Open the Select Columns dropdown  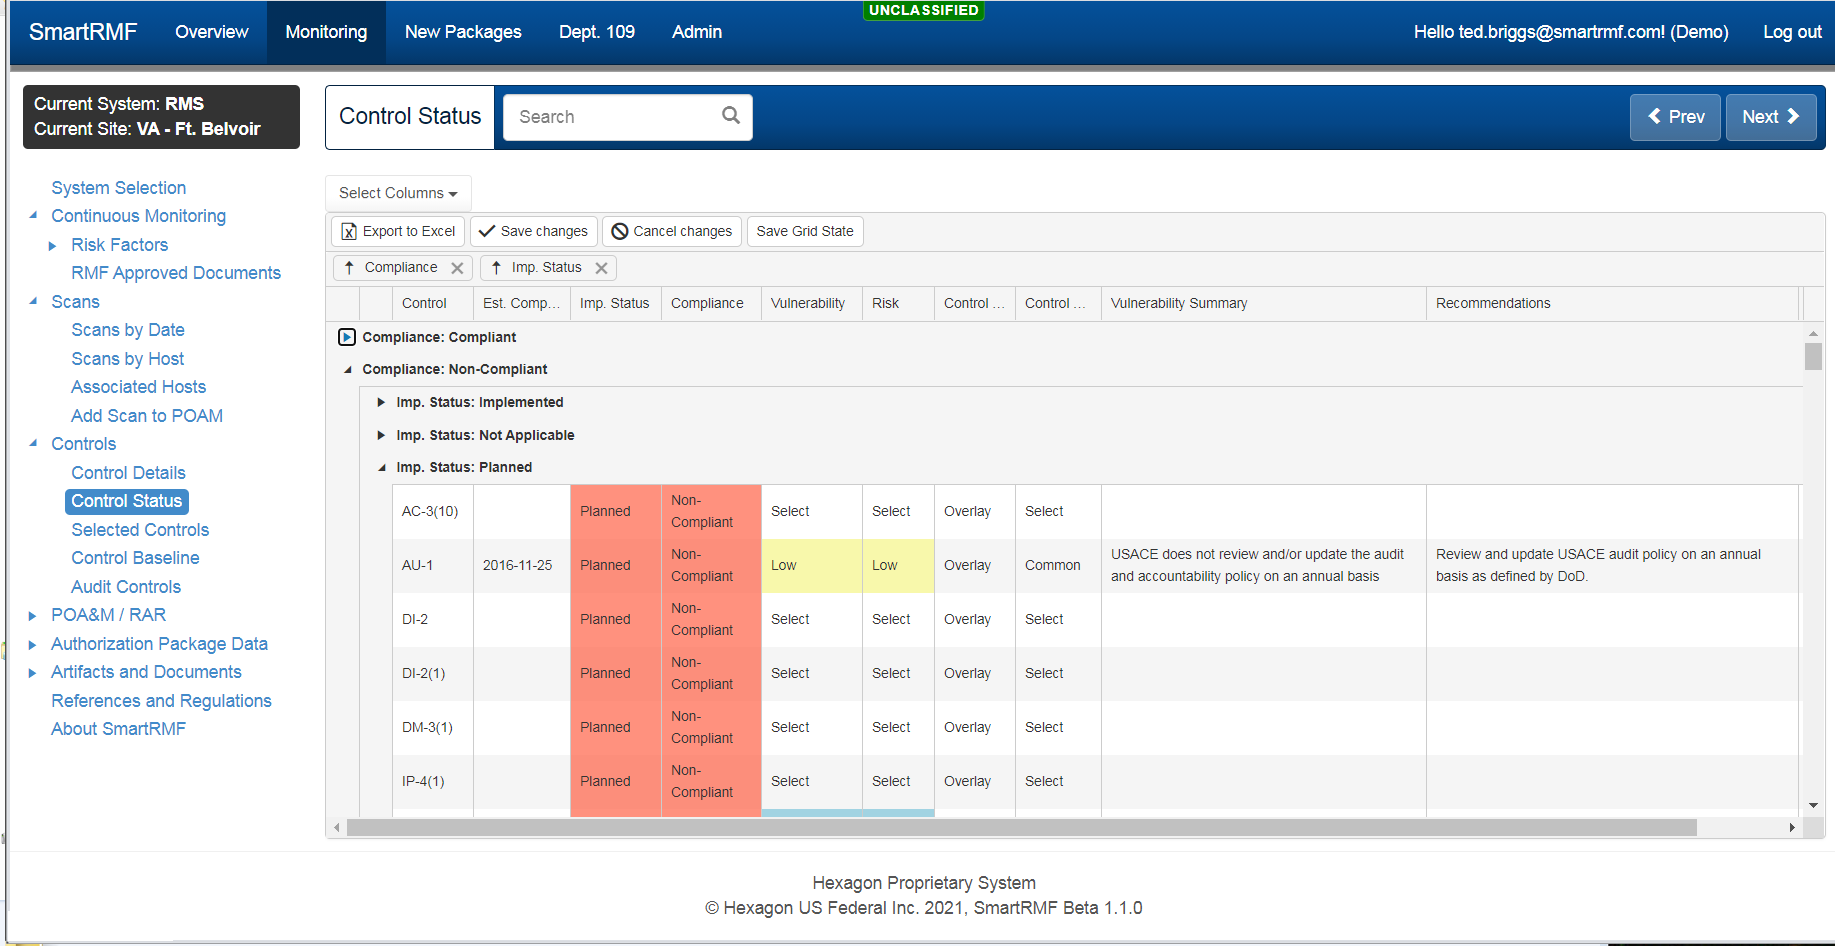point(398,193)
